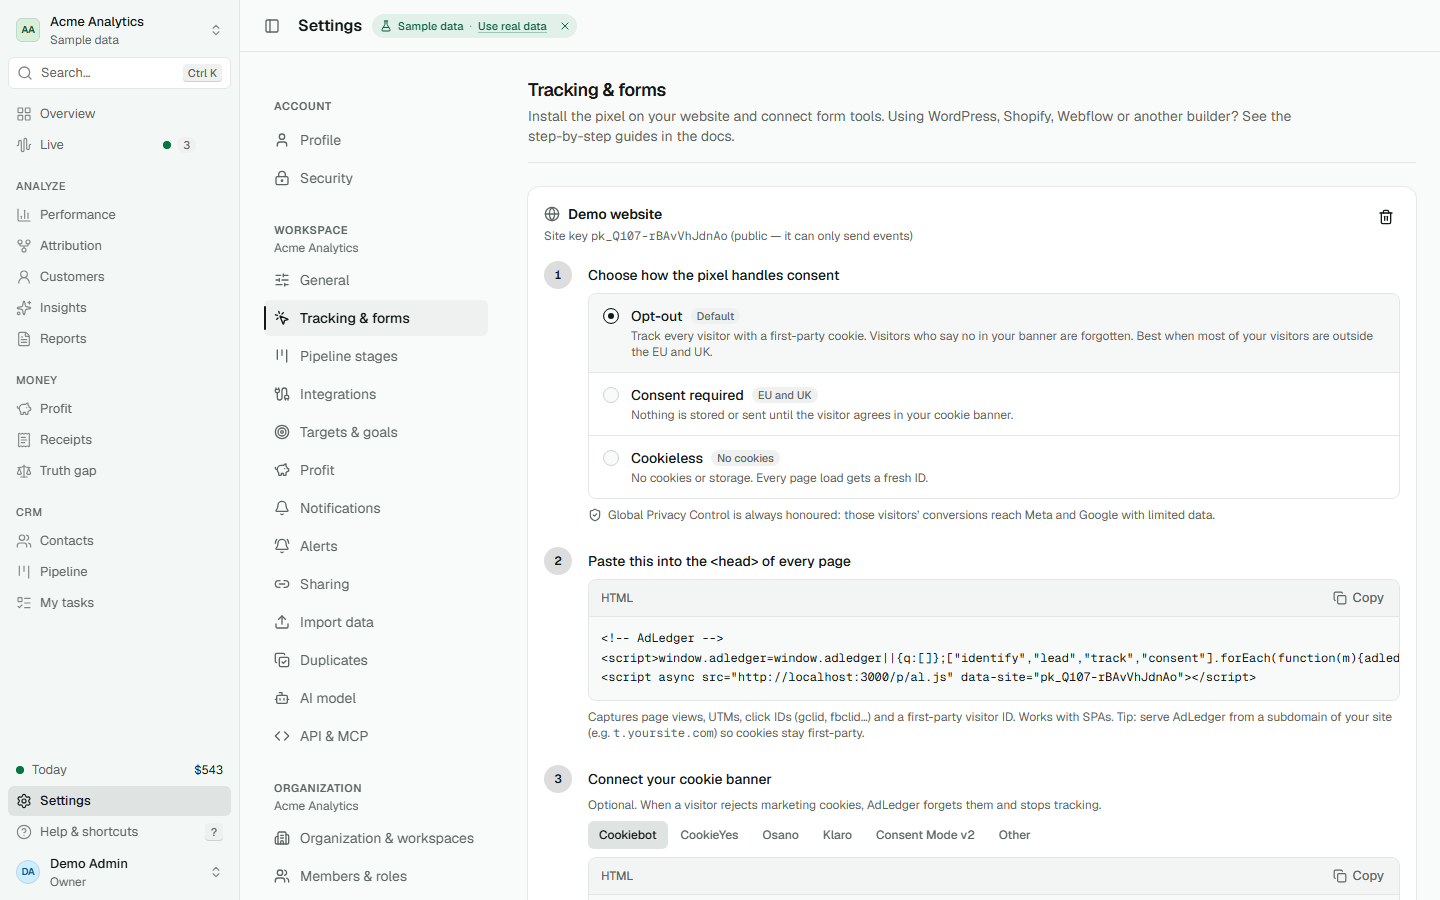1440x900 pixels.
Task: Click the Use real data link
Action: (x=512, y=26)
